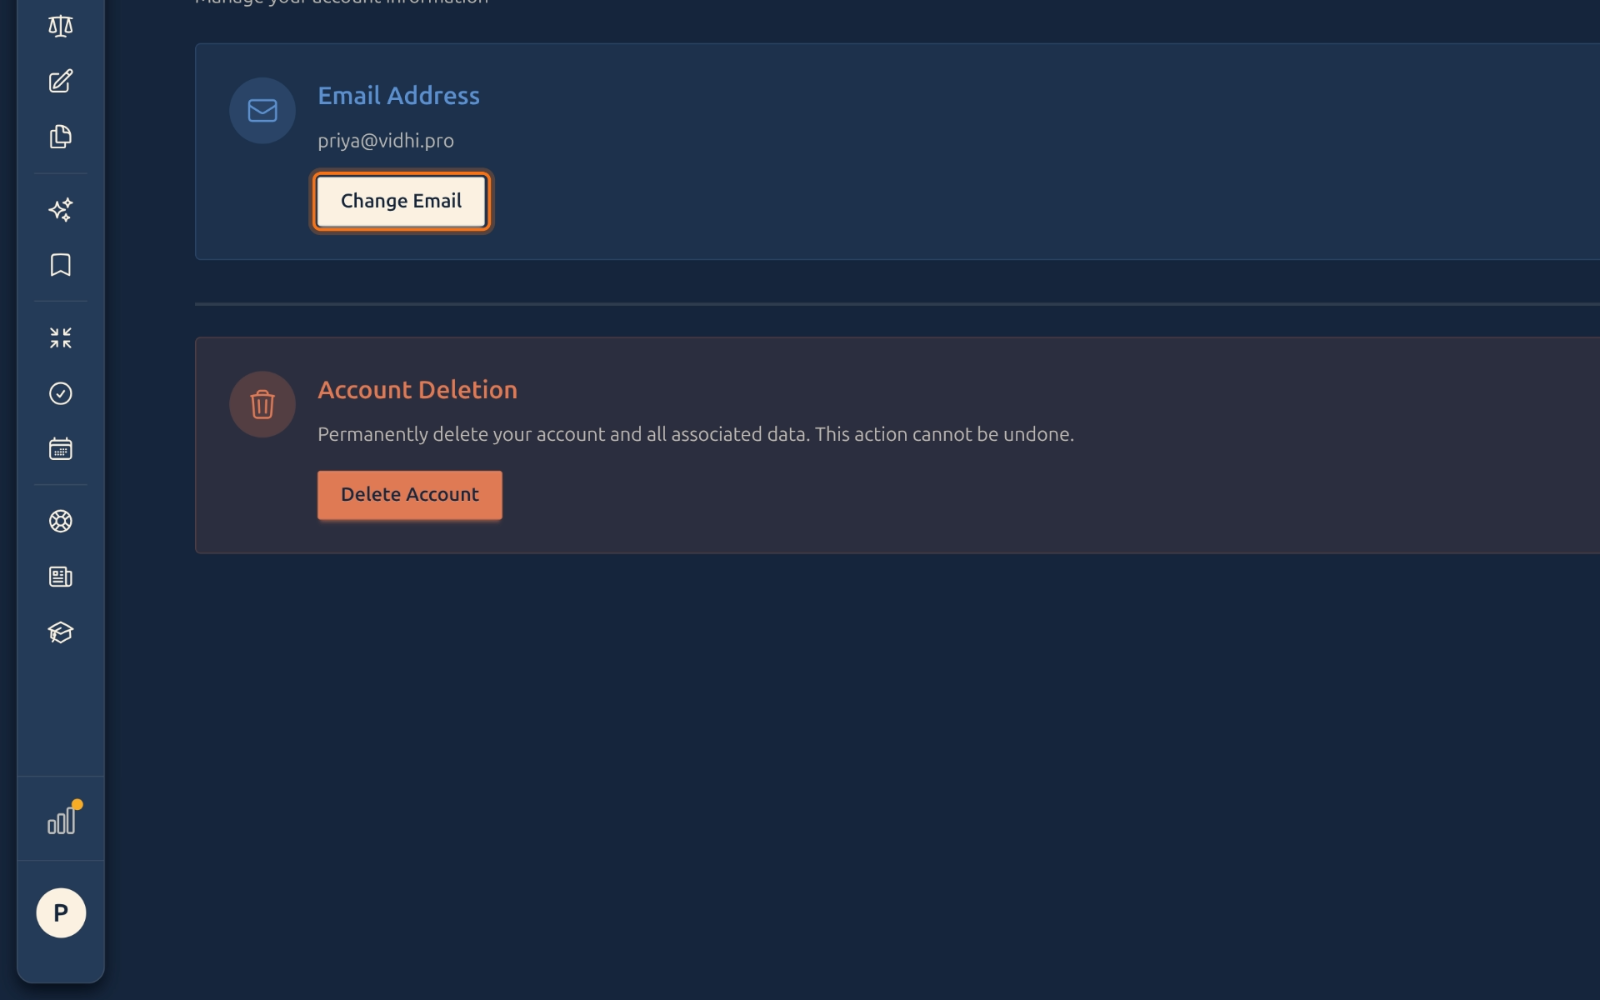Click the 'Permanently delete your account' warning text
This screenshot has height=1000, width=1600.
695,434
